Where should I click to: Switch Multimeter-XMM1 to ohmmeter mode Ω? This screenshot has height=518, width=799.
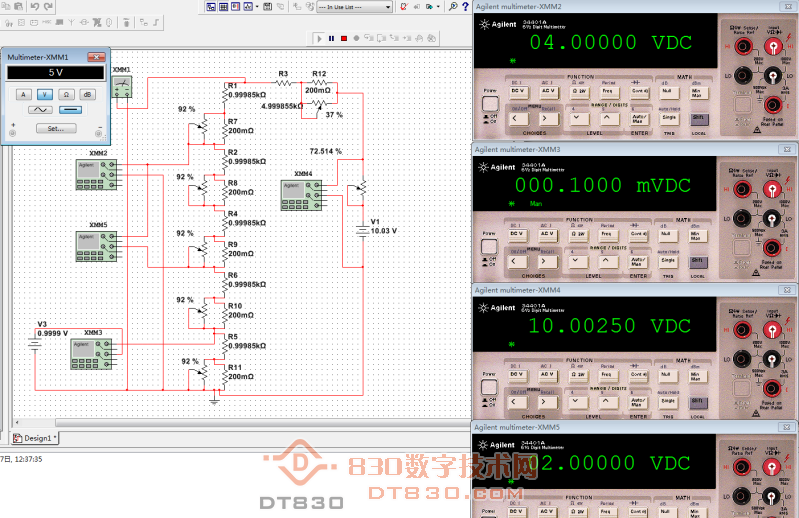click(x=66, y=94)
